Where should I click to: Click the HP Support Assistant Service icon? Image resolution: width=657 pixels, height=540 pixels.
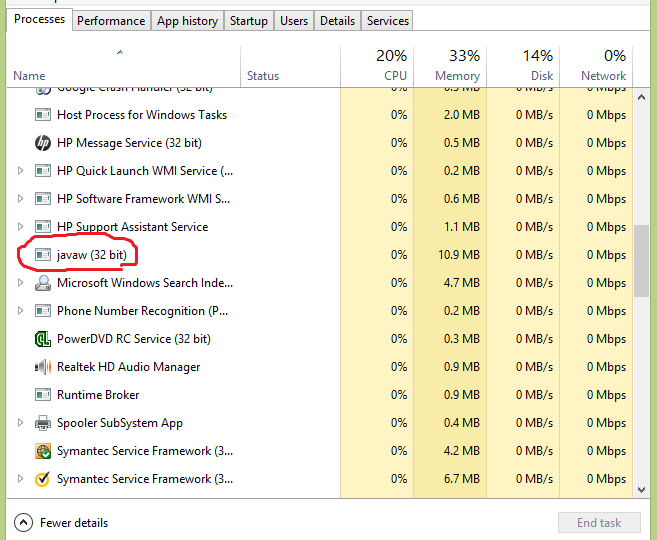pyautogui.click(x=43, y=227)
